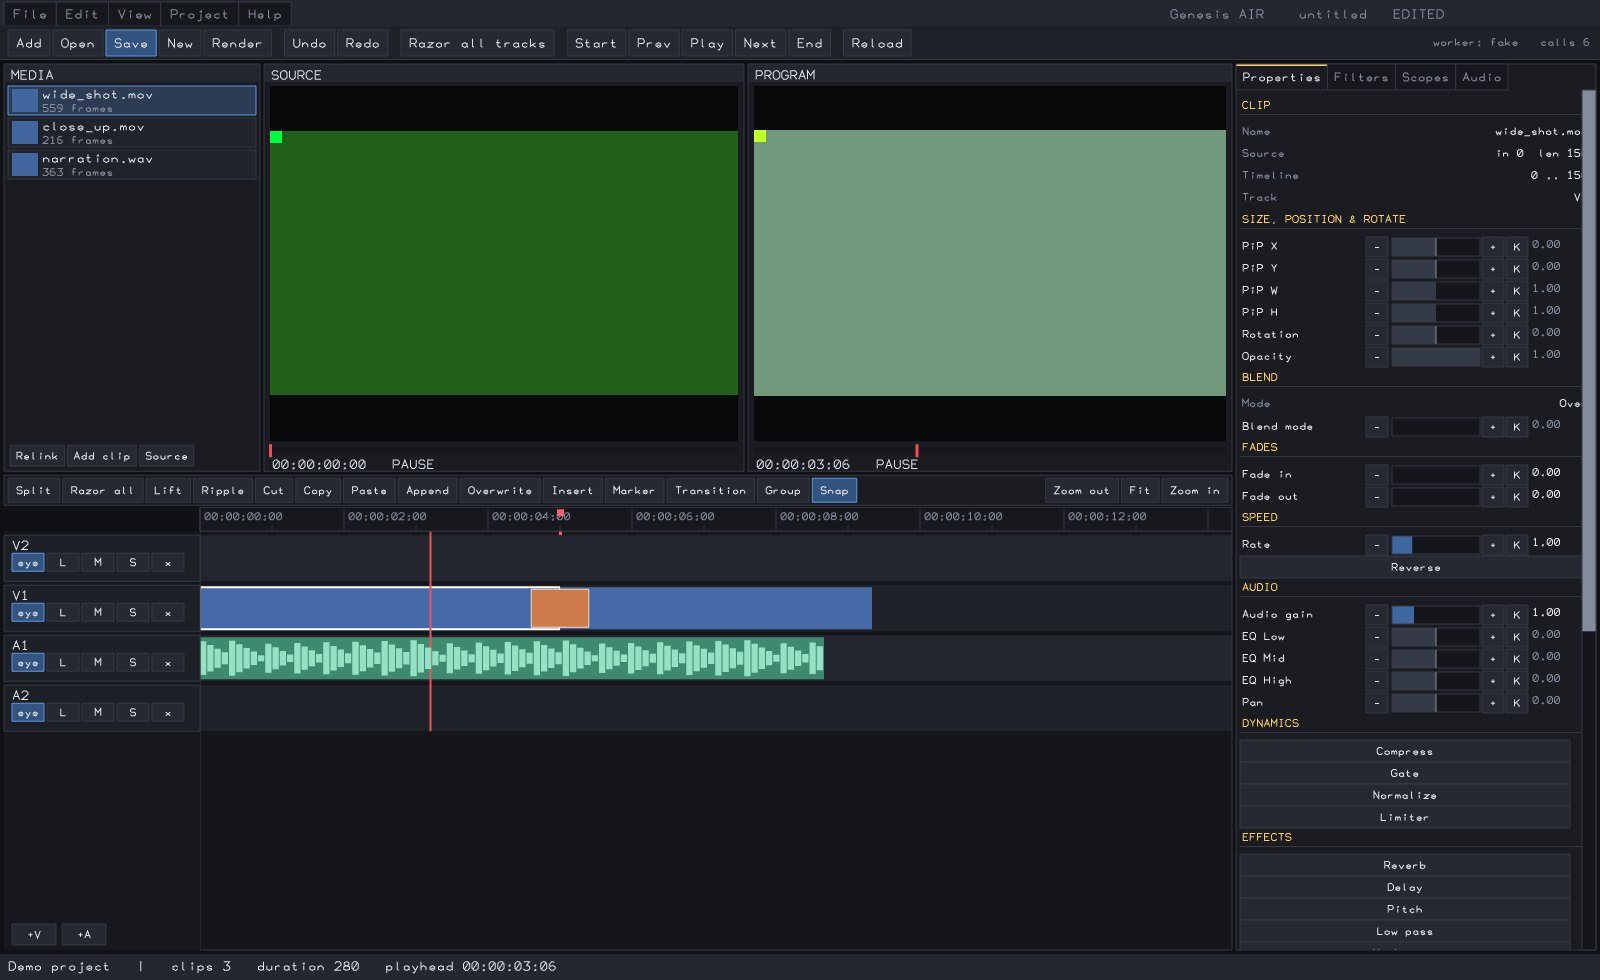Go to End of timeline

click(x=810, y=44)
